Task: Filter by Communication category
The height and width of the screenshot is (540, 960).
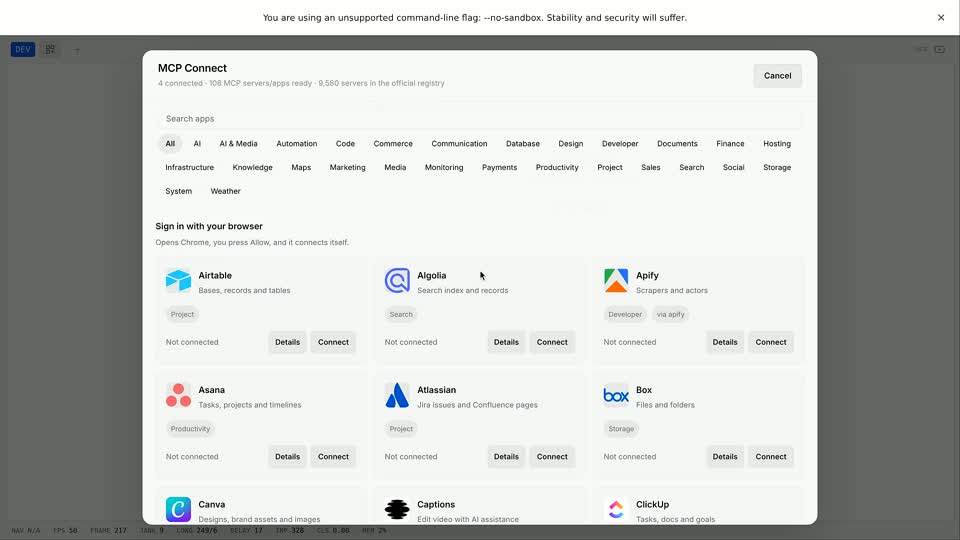Action: coord(459,144)
